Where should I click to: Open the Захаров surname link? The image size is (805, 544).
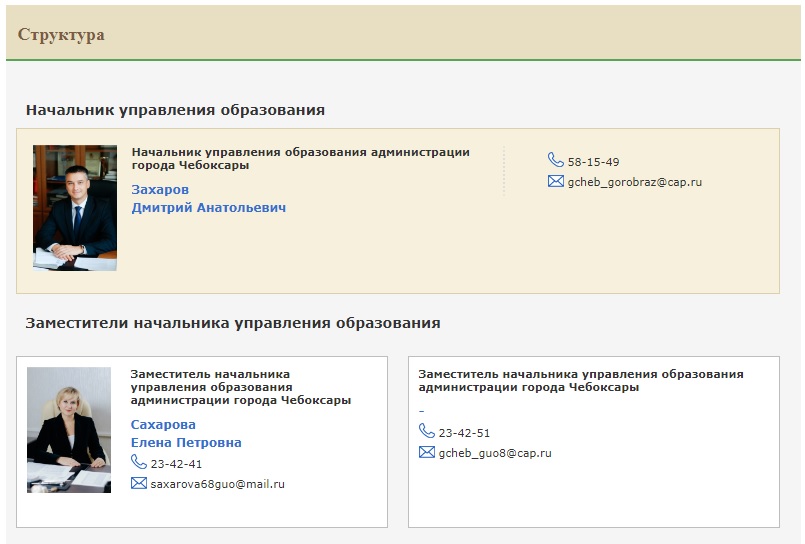pyautogui.click(x=160, y=189)
